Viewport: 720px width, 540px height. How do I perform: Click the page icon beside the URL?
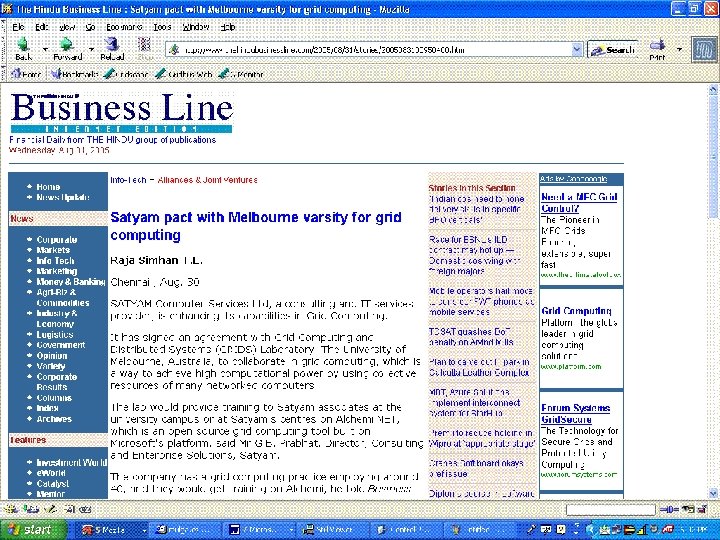click(174, 50)
